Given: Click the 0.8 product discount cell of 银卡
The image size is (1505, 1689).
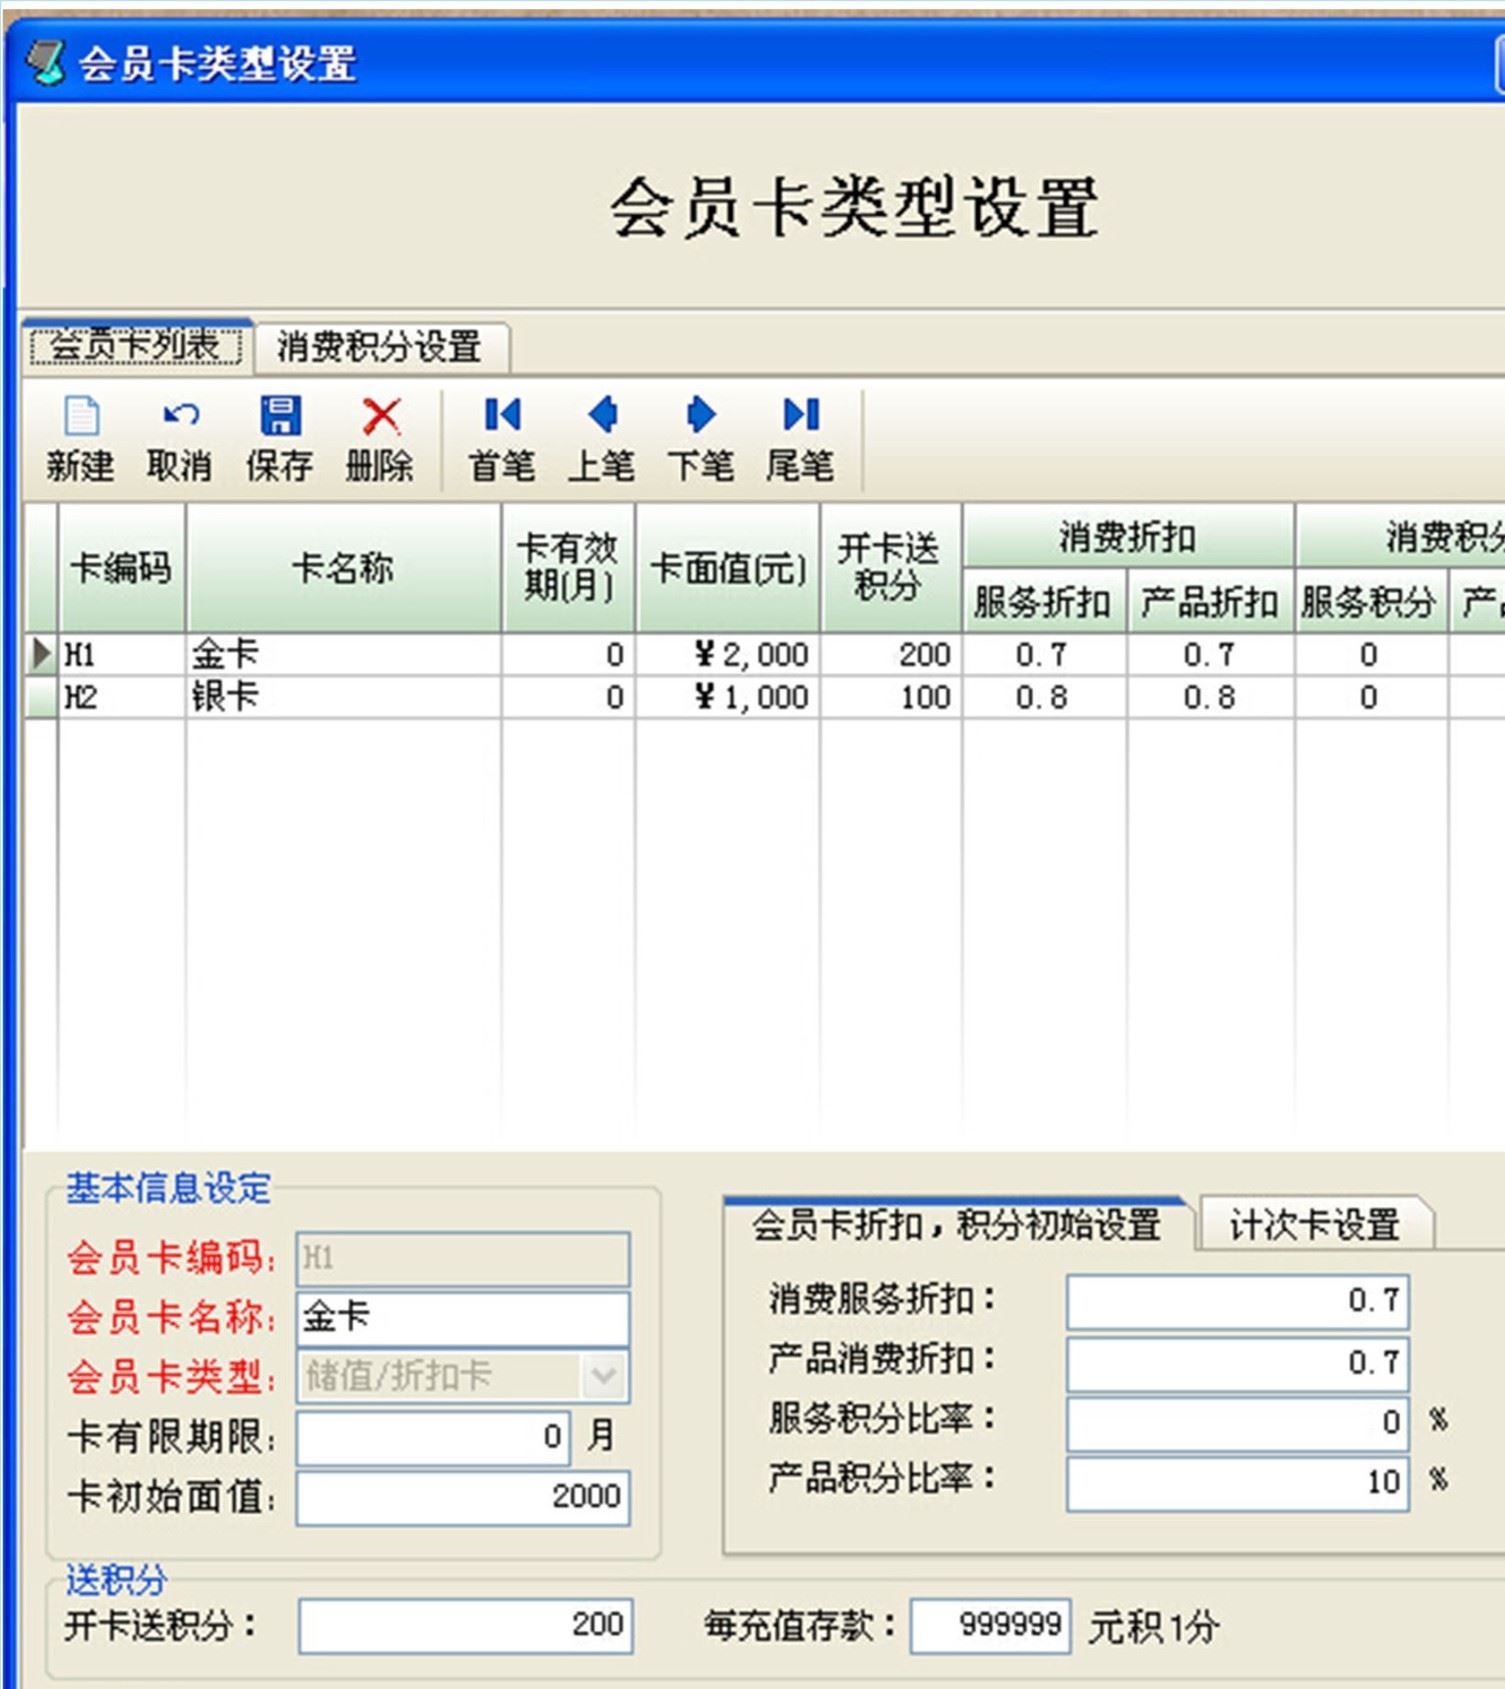Looking at the screenshot, I should click(1210, 696).
